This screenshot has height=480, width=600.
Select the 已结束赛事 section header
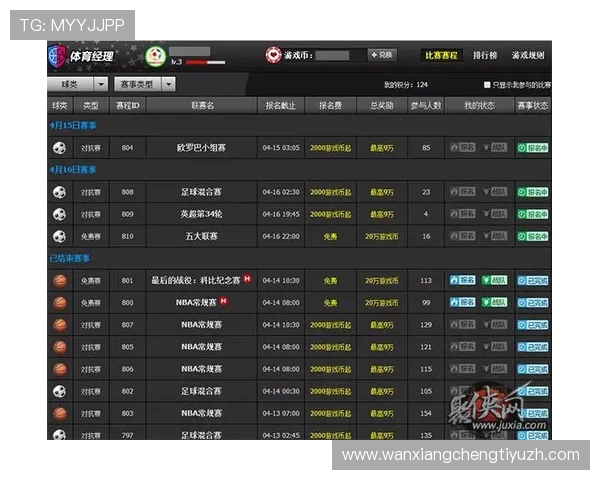pyautogui.click(x=69, y=258)
